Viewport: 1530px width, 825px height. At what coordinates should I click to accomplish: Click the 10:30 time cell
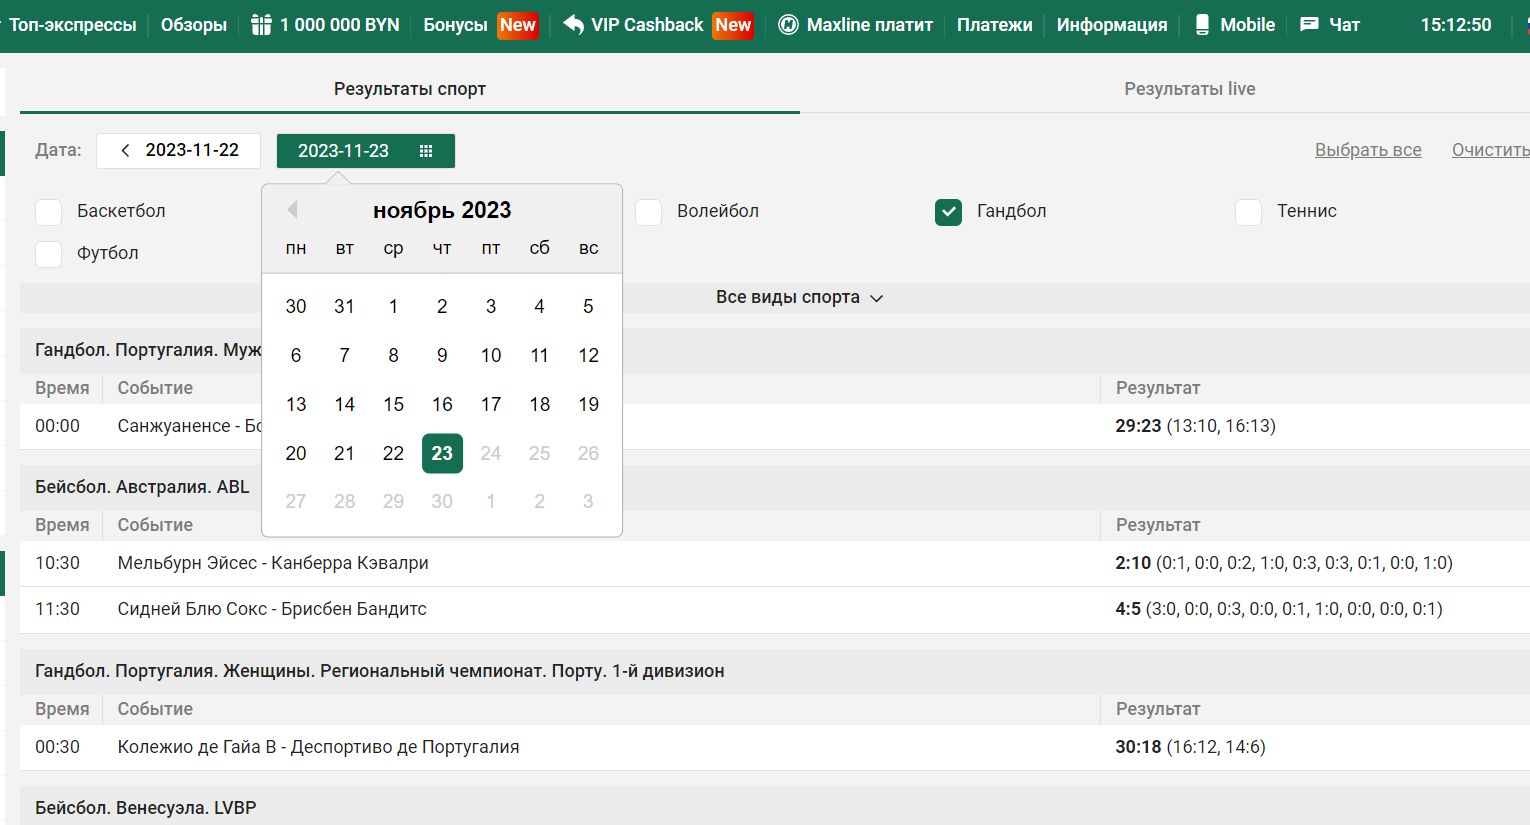(x=57, y=563)
